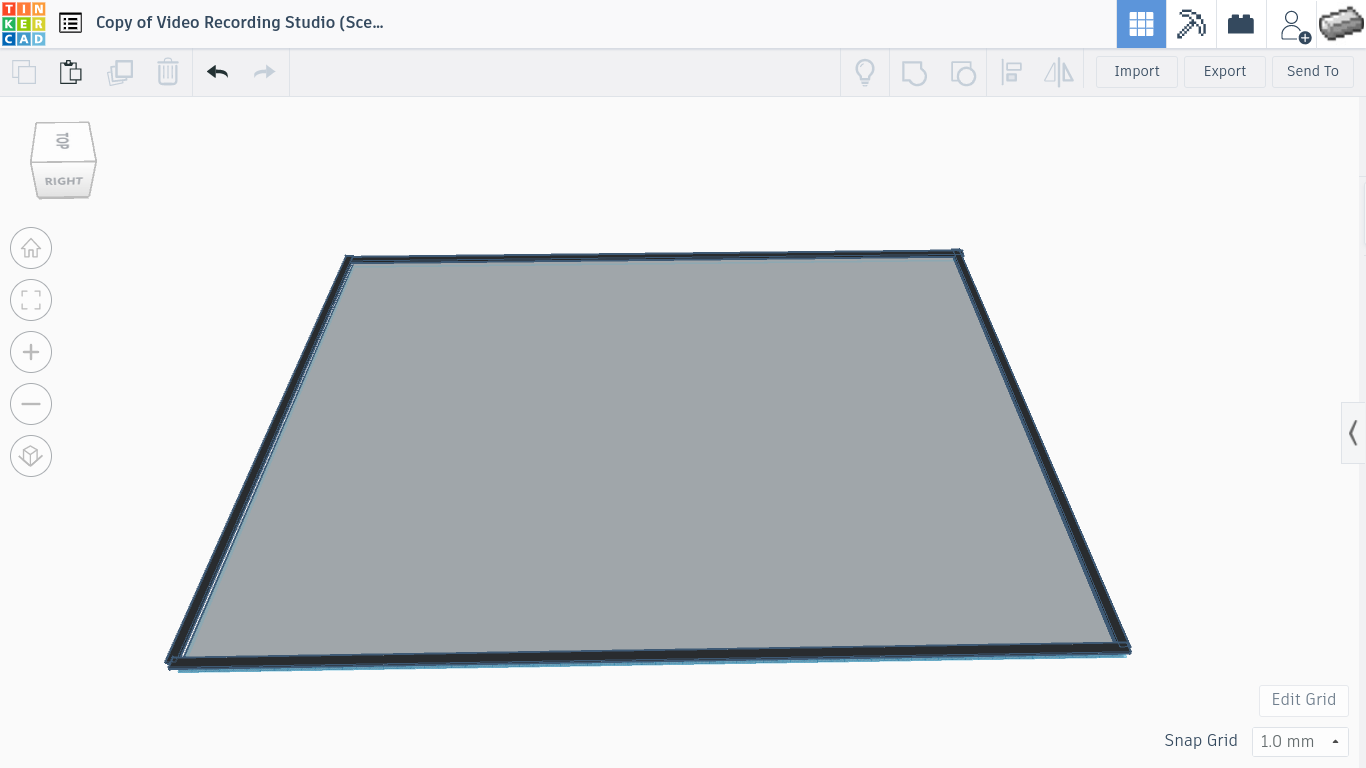Open the Snap Grid dropdown
Viewport: 1366px width, 768px height.
1300,741
